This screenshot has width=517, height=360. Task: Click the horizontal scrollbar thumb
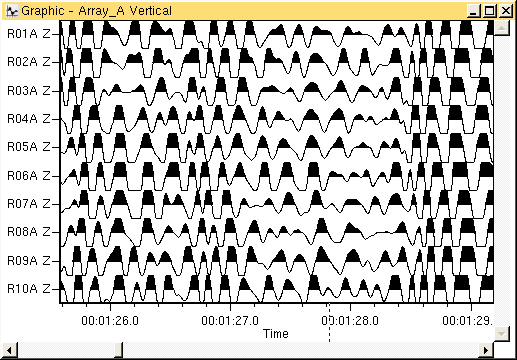[119, 350]
